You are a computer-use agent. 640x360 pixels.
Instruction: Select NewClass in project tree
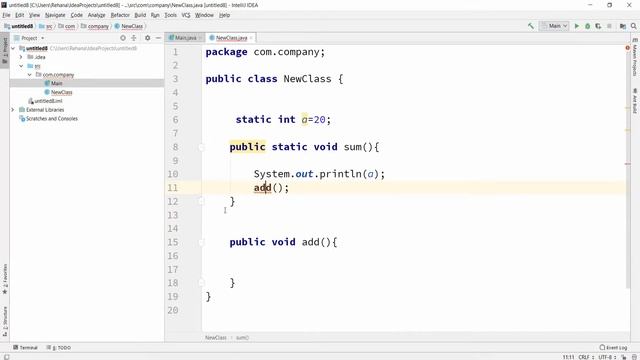coord(62,92)
